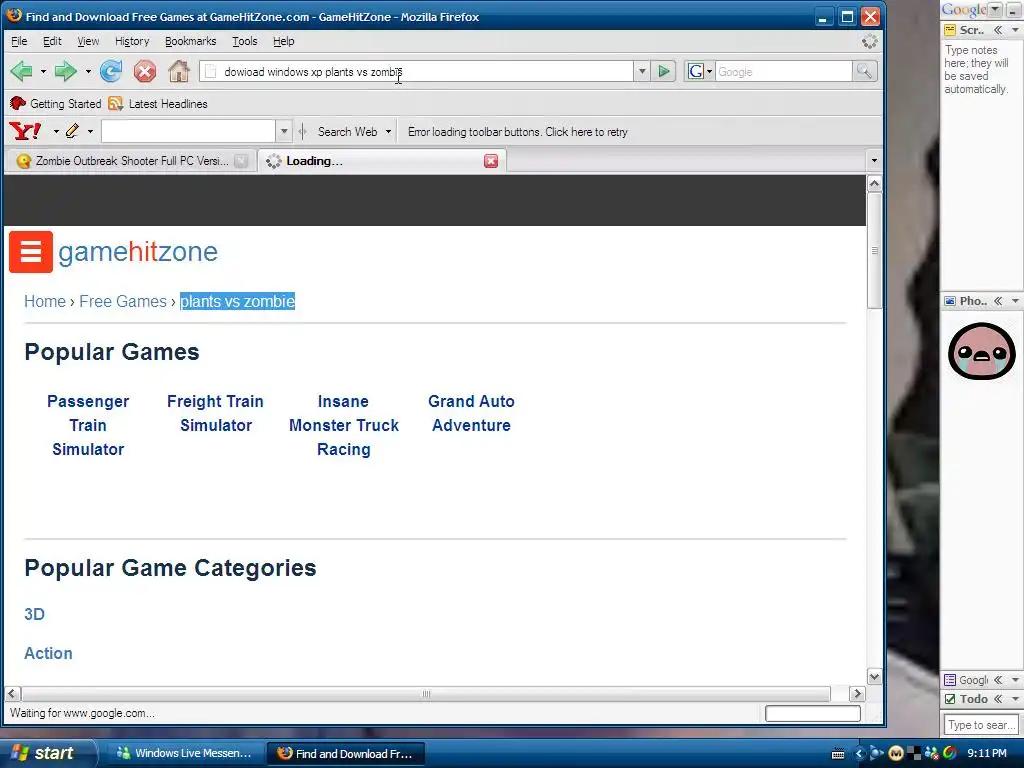Click the Windows start button
Screen dimensions: 1024x768
pyautogui.click(x=48, y=753)
